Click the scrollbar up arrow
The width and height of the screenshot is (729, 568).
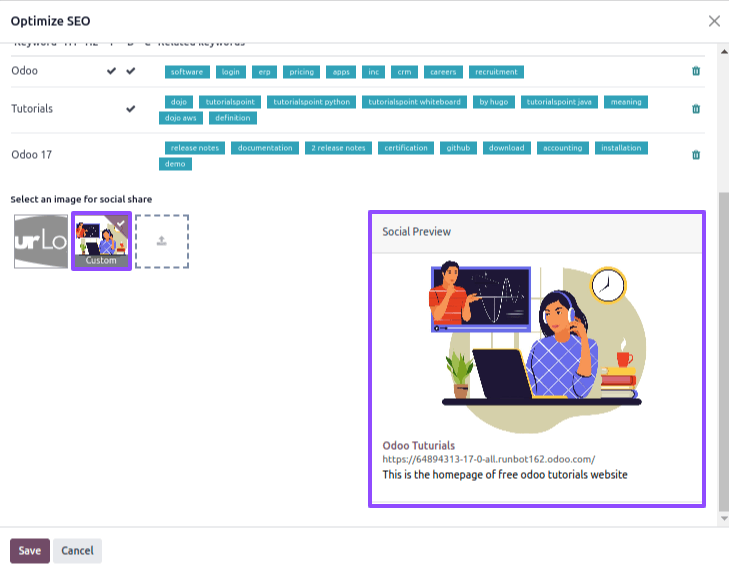[724, 51]
